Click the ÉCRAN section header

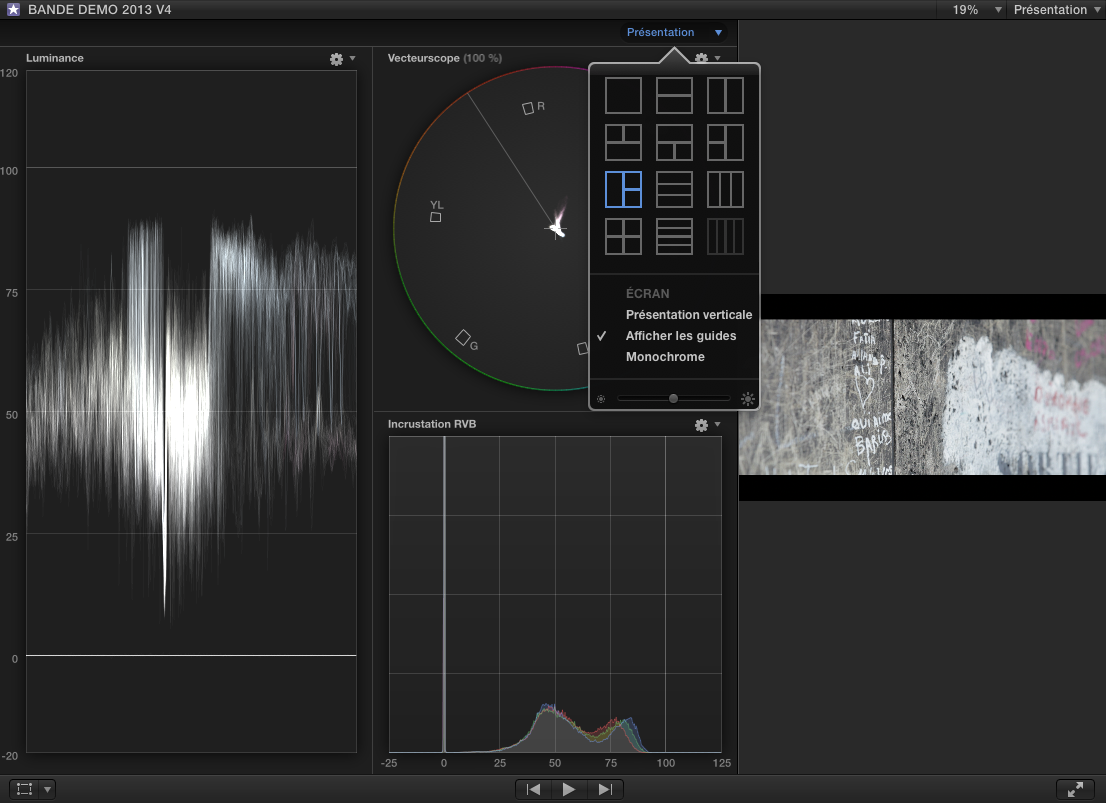click(648, 294)
